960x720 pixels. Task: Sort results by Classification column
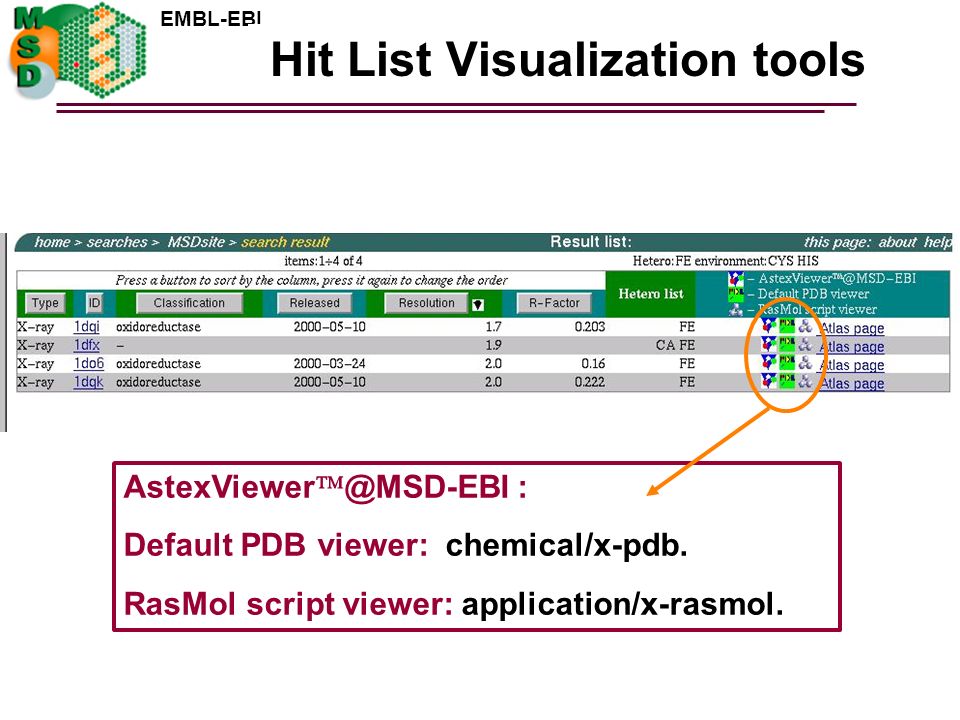189,303
